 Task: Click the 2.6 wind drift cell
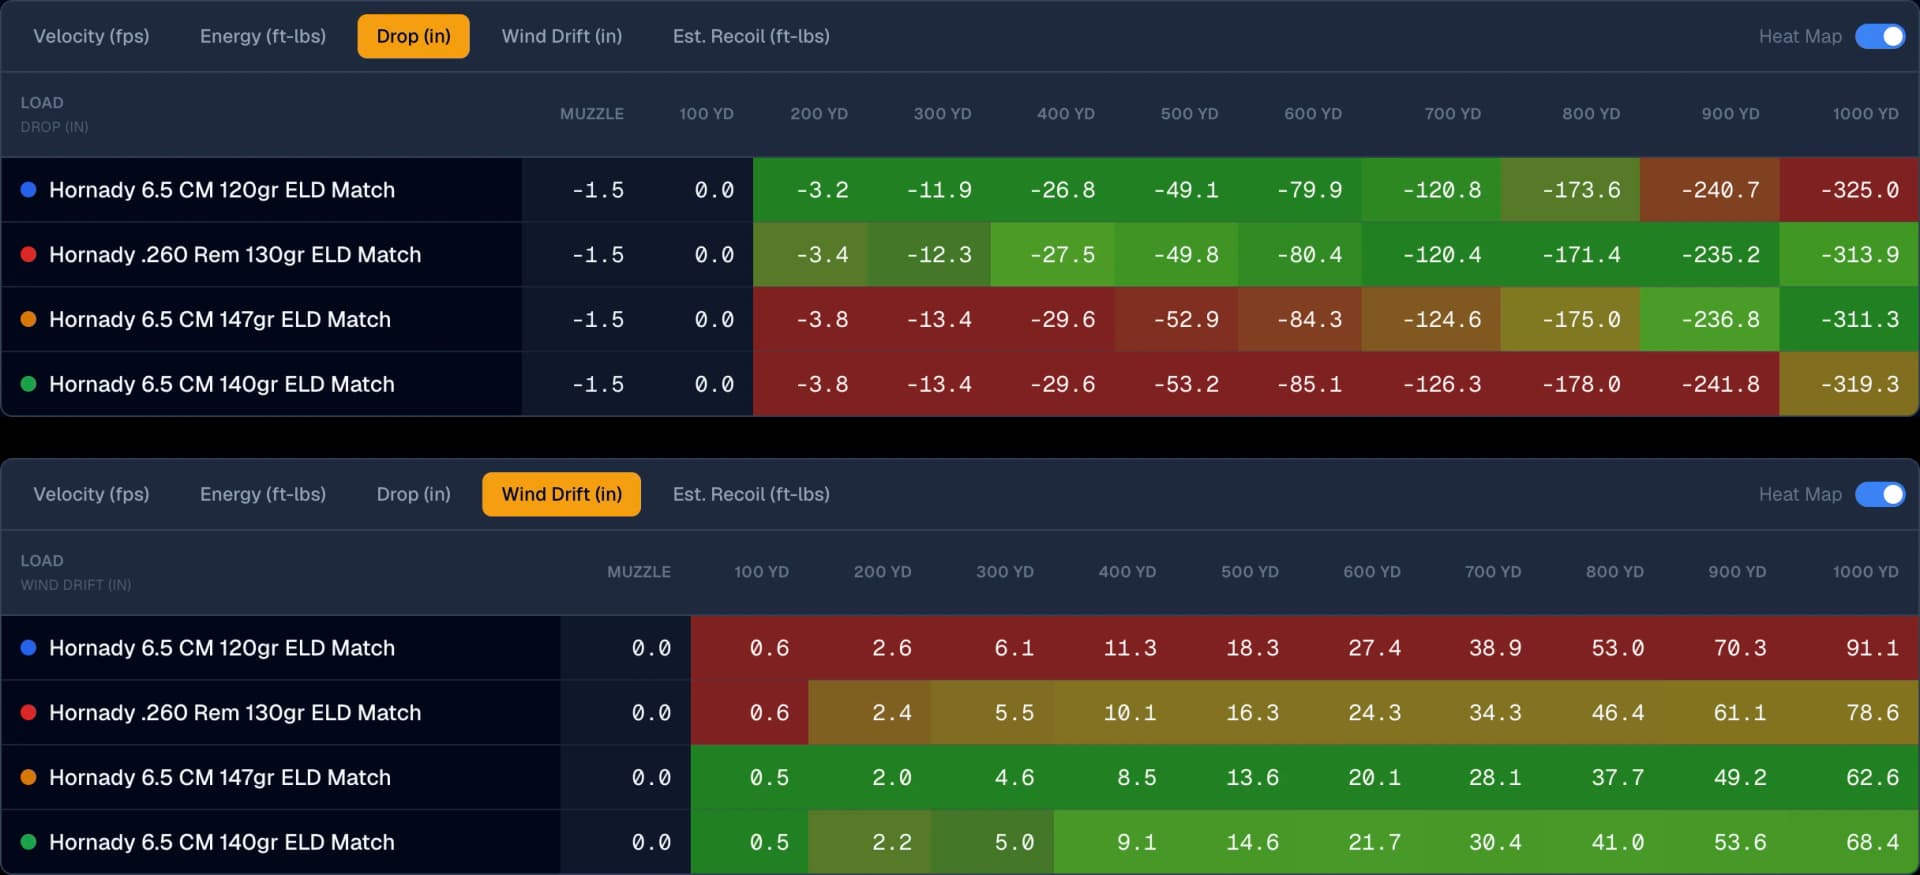(870, 648)
